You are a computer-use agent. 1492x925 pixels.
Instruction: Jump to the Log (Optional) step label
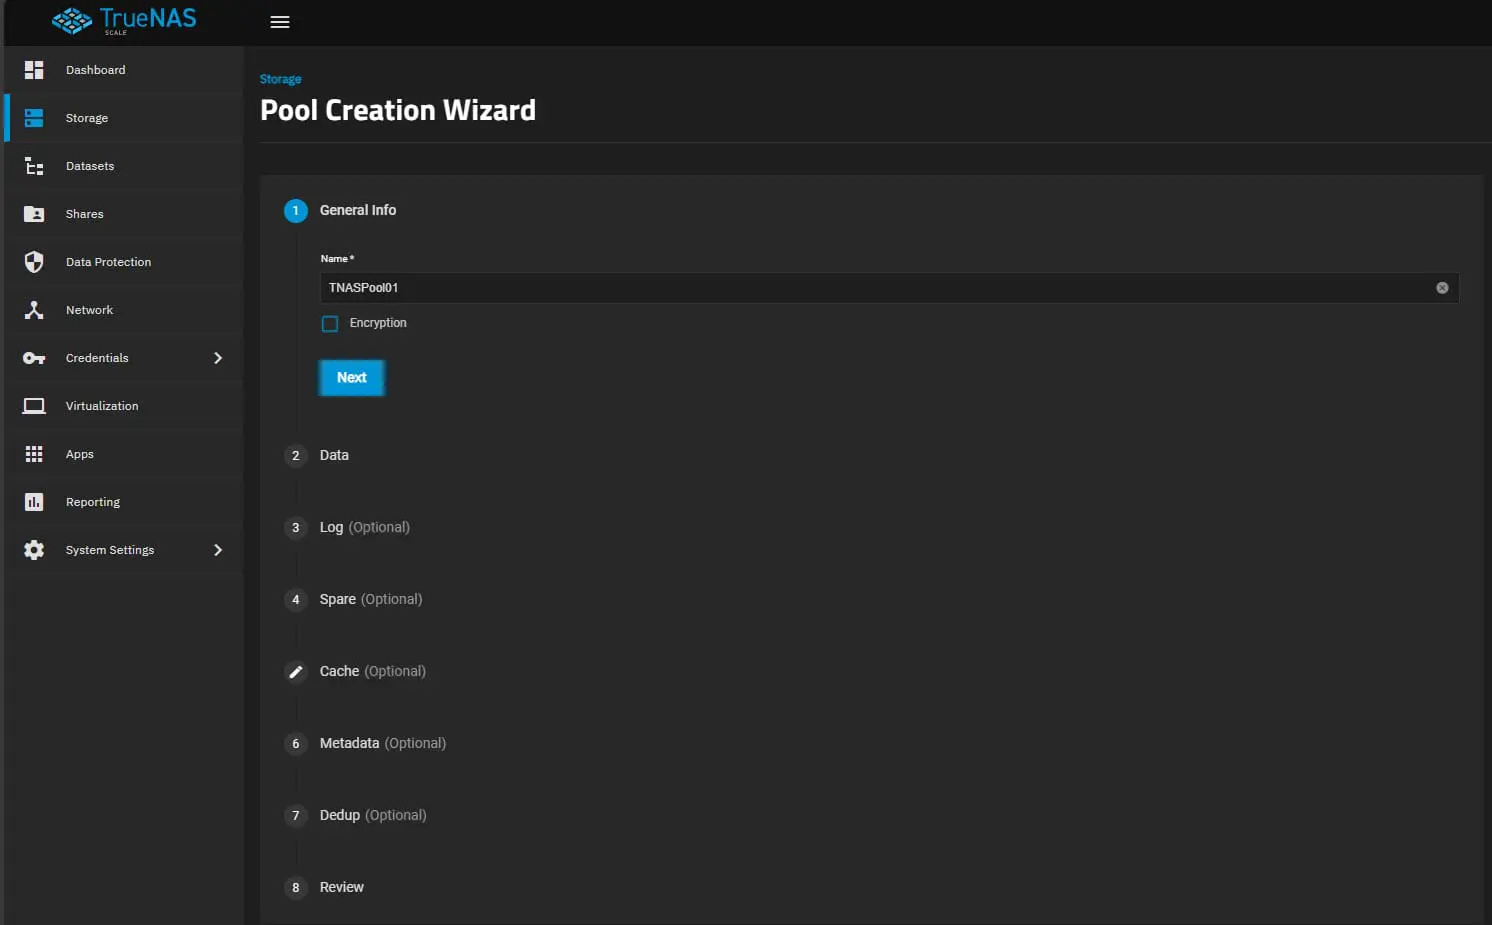(x=365, y=528)
